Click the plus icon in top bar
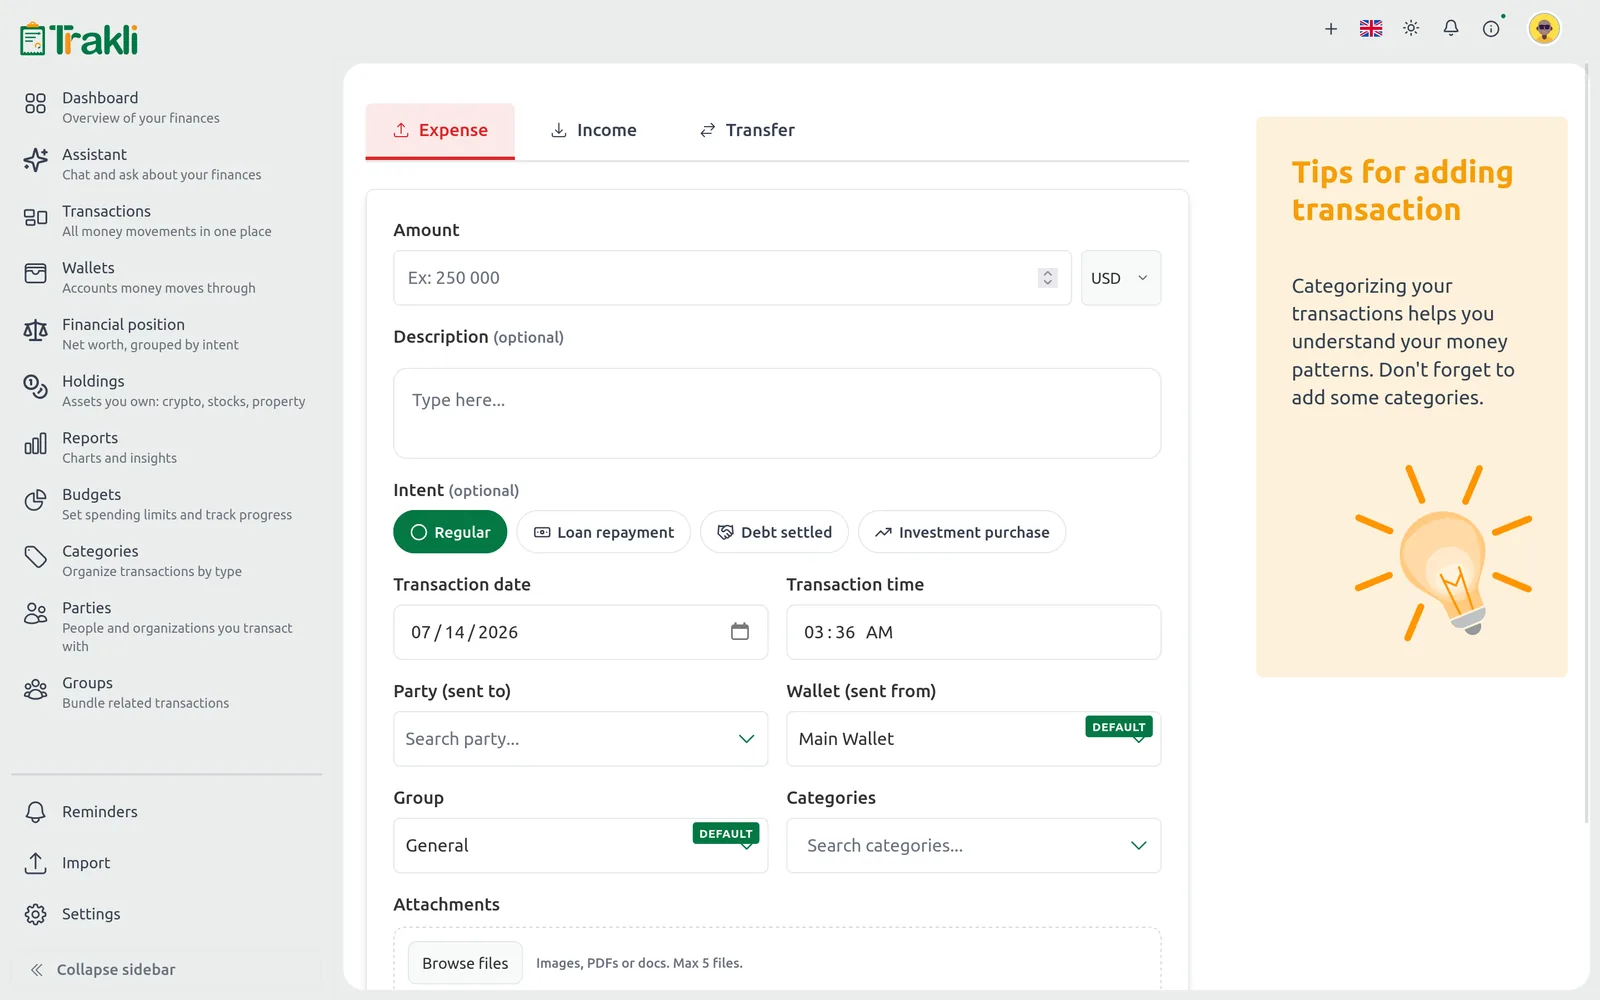Screen dimensions: 1600x1000 pyautogui.click(x=1331, y=29)
